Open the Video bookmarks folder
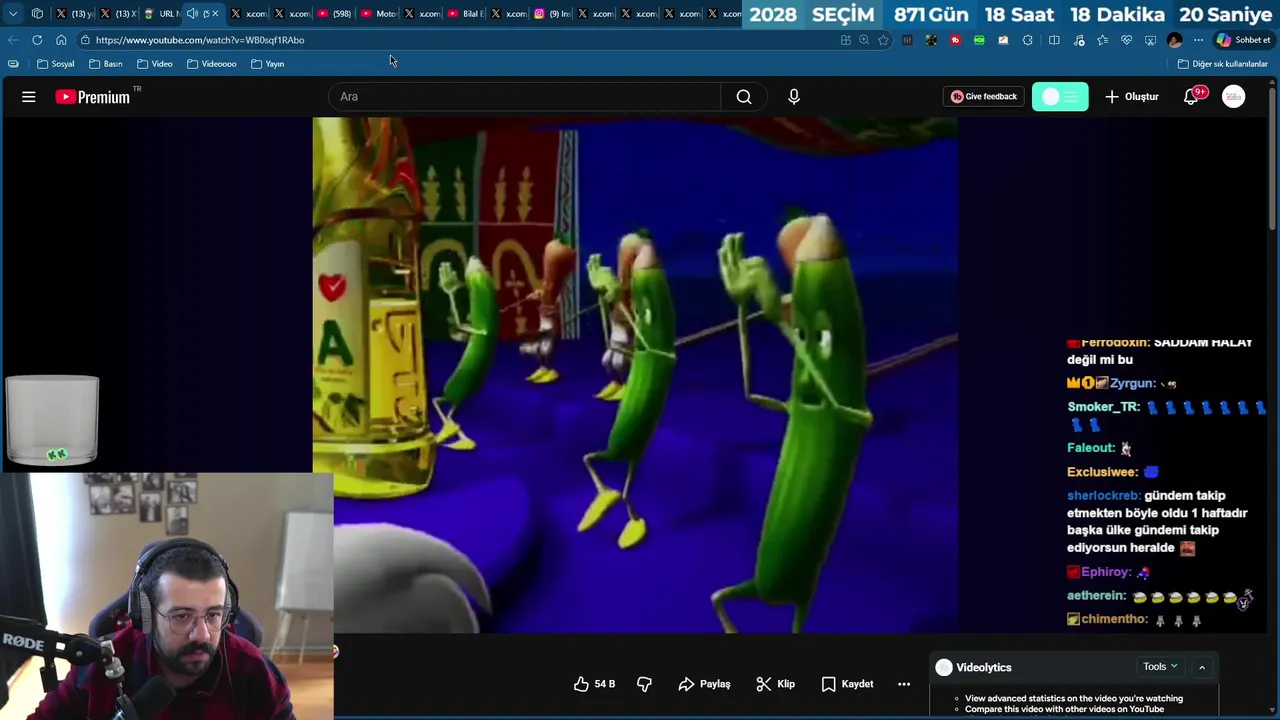Screen dimensions: 1280x720 154,64
